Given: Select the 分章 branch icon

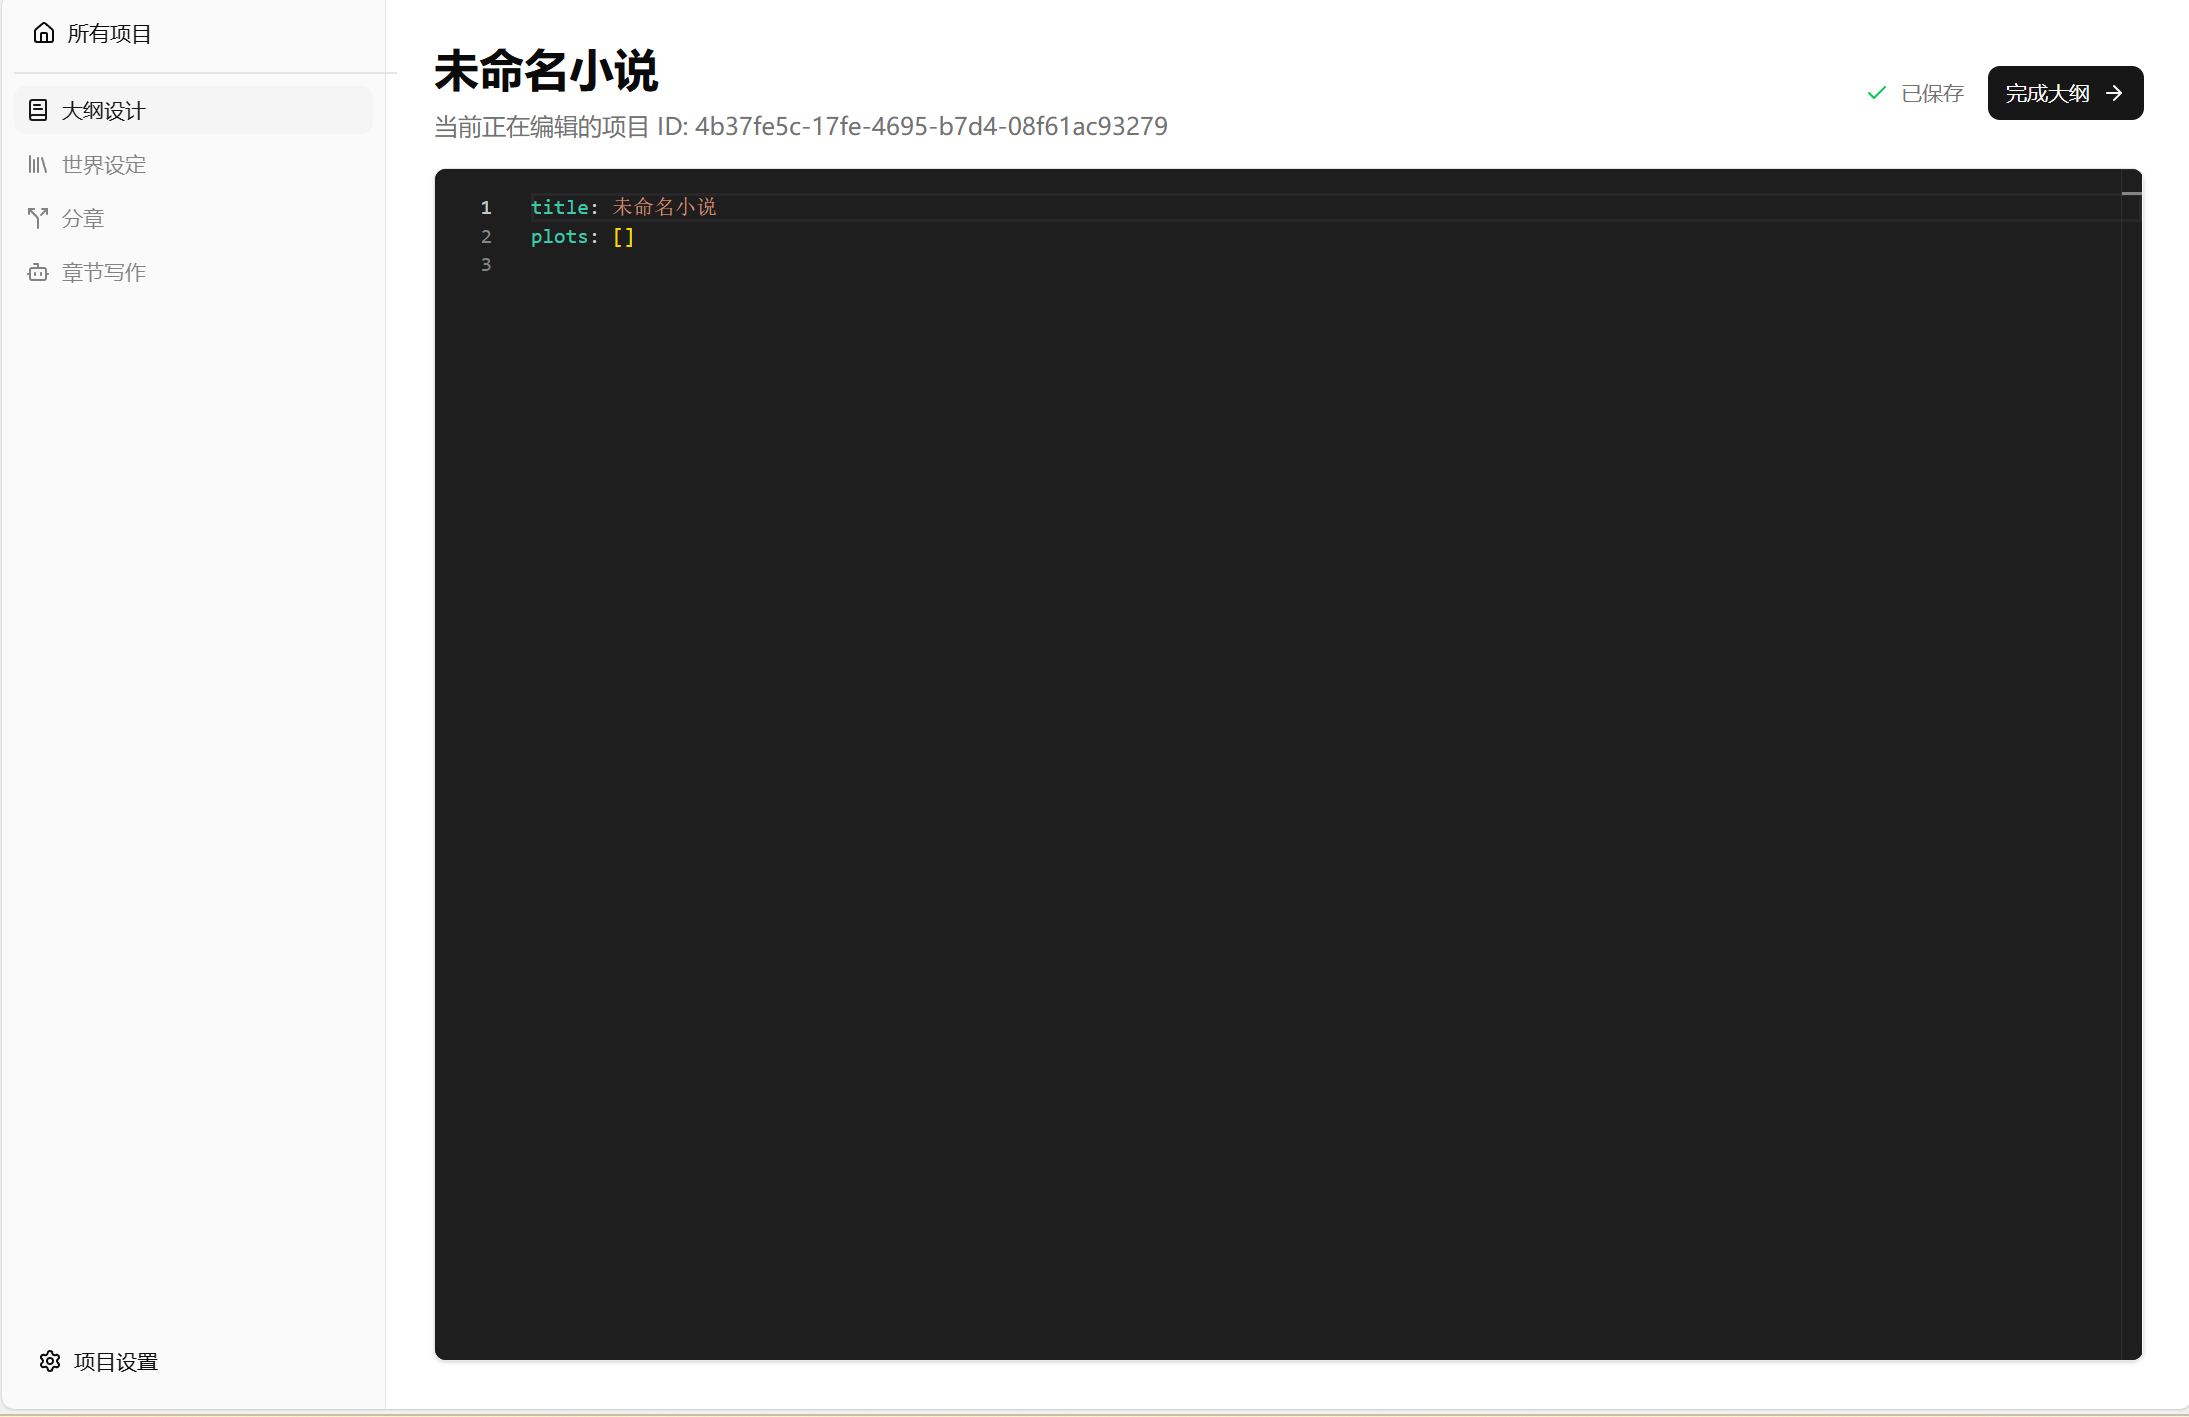Looking at the screenshot, I should click(38, 218).
